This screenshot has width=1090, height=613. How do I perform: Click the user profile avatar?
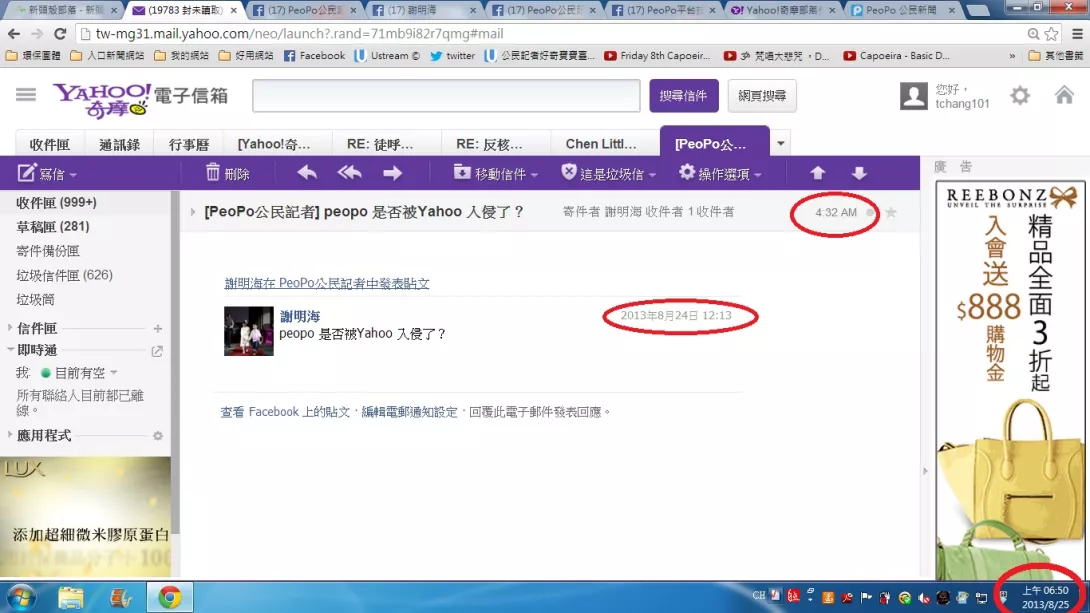click(913, 96)
